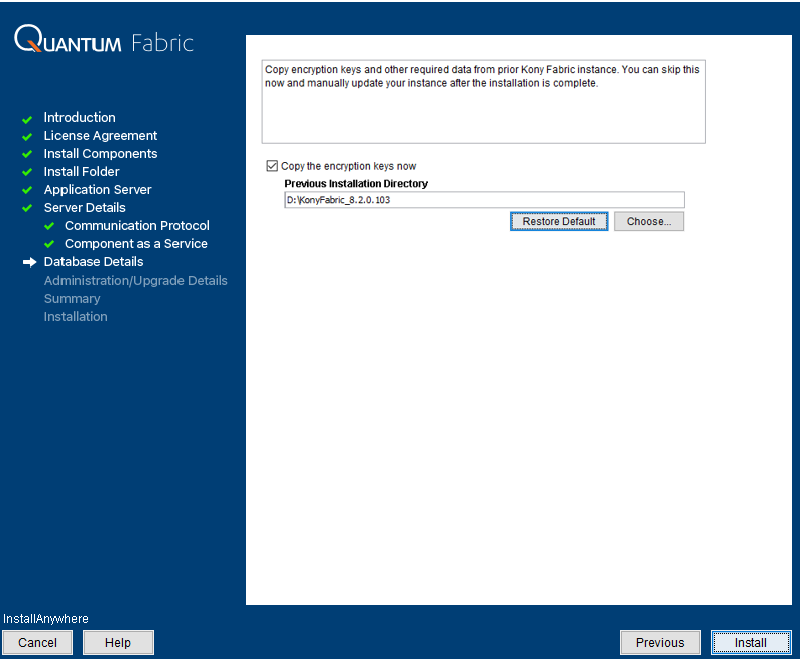Image resolution: width=800 pixels, height=659 pixels.
Task: Click the encryption keys description text box
Action: (x=484, y=102)
